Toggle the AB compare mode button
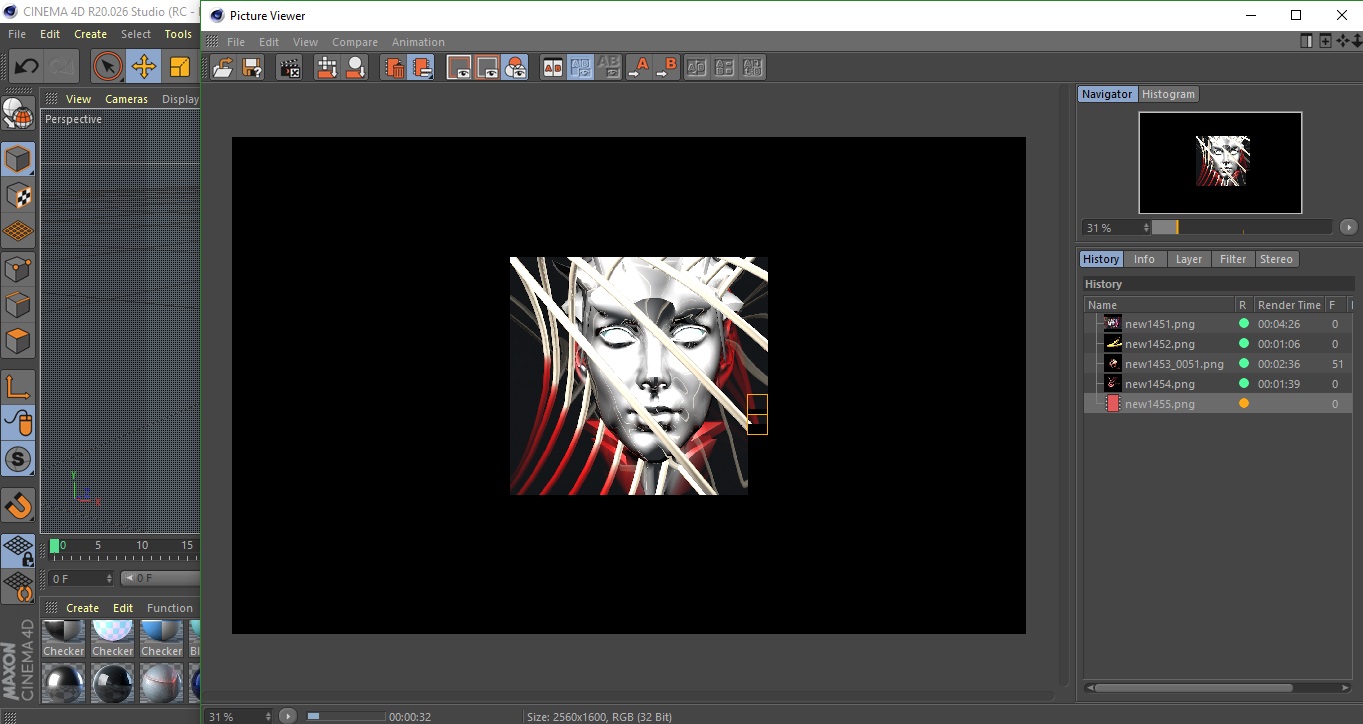This screenshot has width=1363, height=724. pos(552,68)
